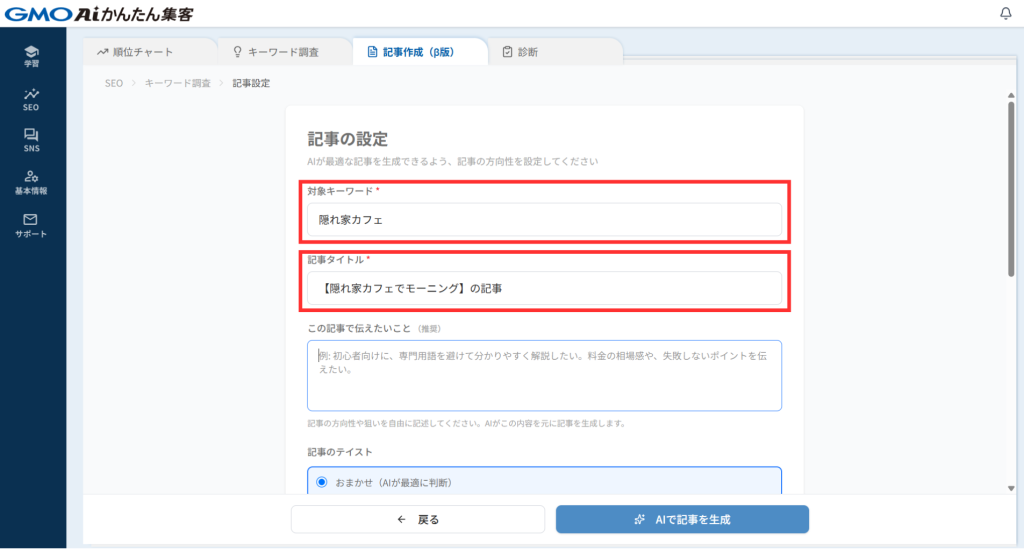Switch to the 順位チャート tab
Screen dimensions: 1024x552
click(x=135, y=52)
